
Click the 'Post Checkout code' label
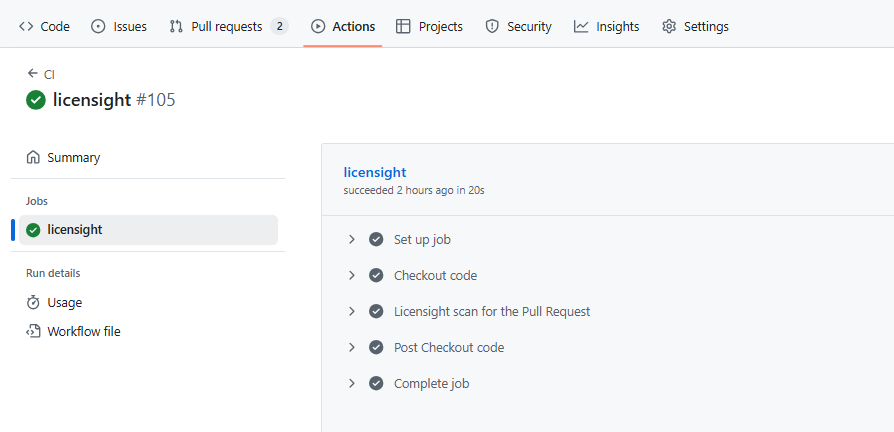[x=449, y=347]
